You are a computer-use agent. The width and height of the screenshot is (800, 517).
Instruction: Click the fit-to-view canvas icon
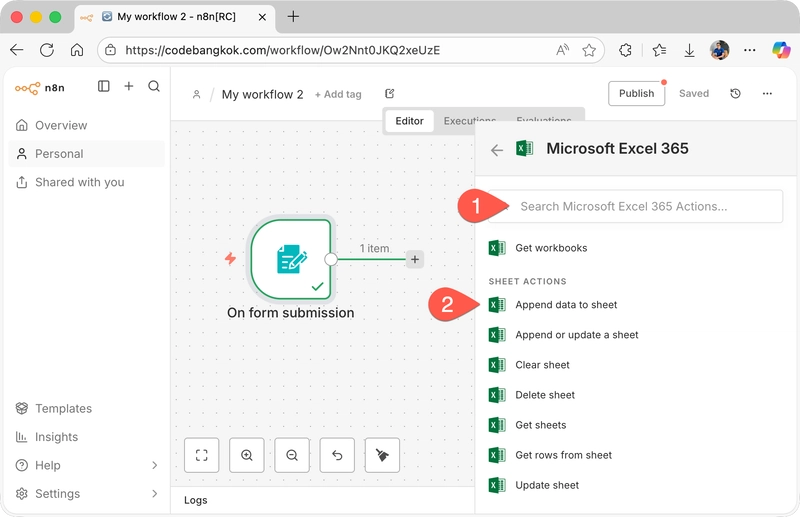(x=201, y=455)
